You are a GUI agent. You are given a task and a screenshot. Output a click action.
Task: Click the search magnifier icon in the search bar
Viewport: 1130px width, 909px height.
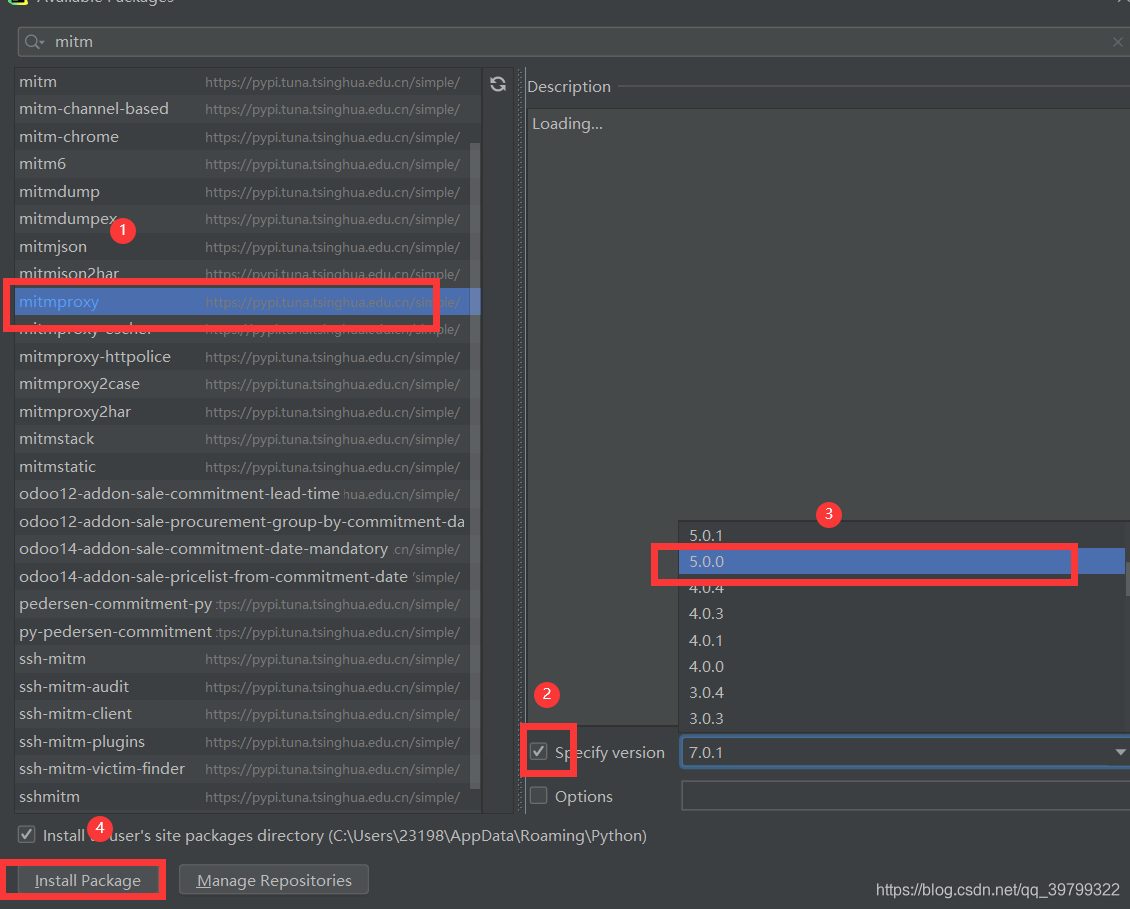click(x=32, y=41)
